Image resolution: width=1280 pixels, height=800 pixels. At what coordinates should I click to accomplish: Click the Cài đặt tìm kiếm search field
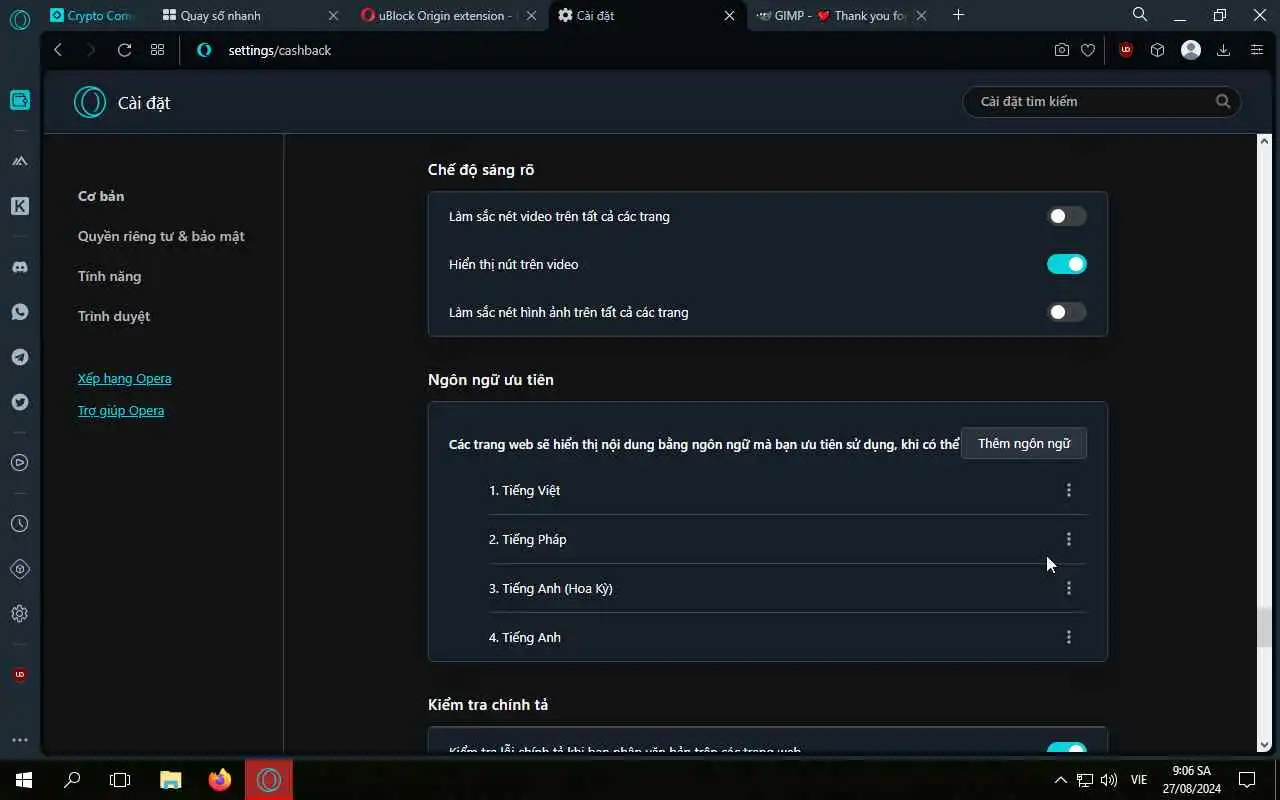pos(1100,101)
